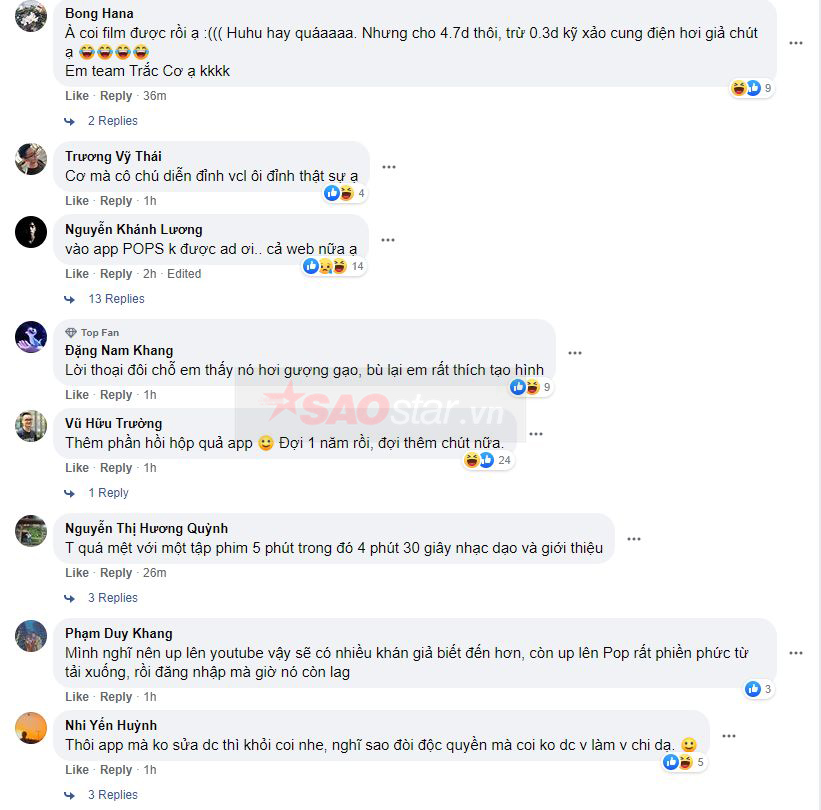Image resolution: width=821 pixels, height=810 pixels.
Task: Open Vũ Hữu Trường's profile picture
Action: point(31,426)
